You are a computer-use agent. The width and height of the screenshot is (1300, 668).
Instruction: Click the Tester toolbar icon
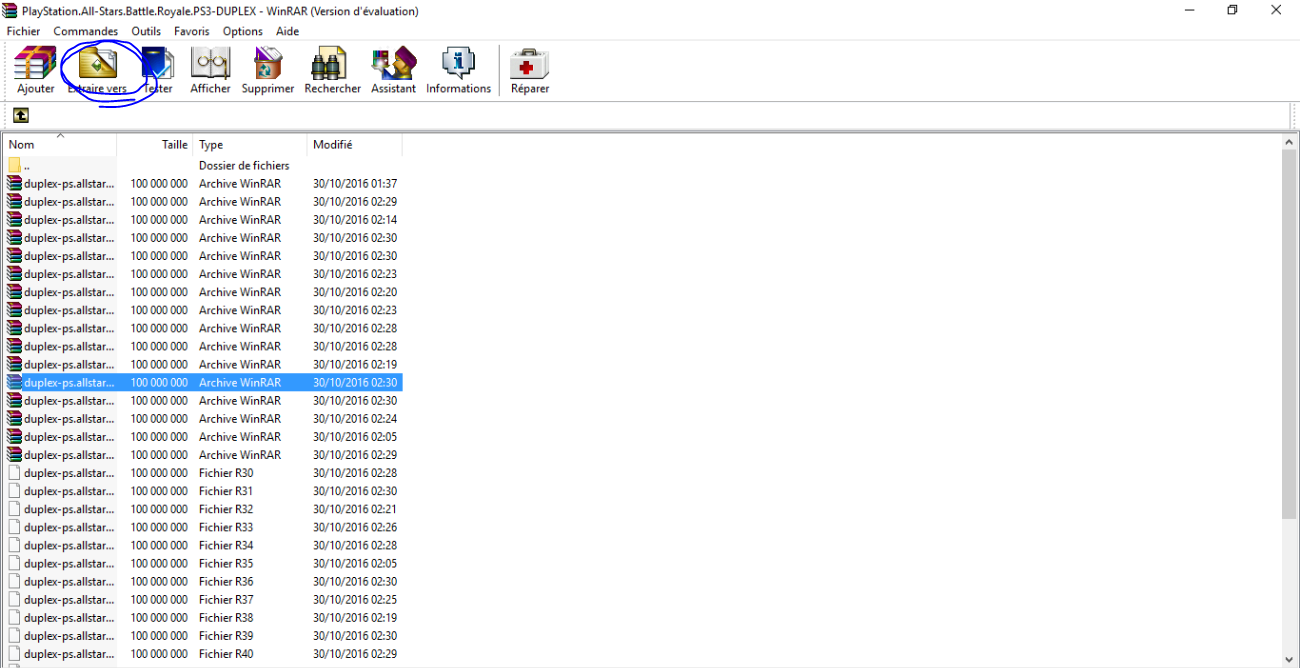click(158, 64)
